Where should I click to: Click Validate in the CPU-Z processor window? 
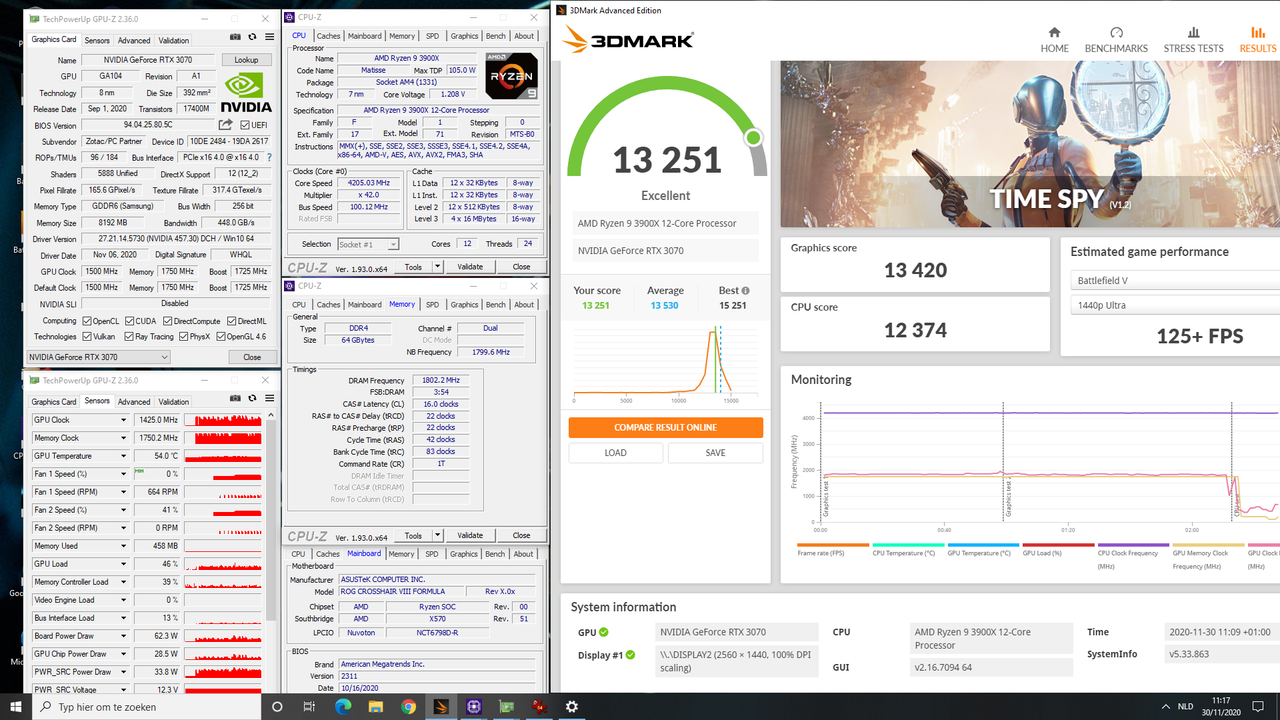(x=470, y=267)
